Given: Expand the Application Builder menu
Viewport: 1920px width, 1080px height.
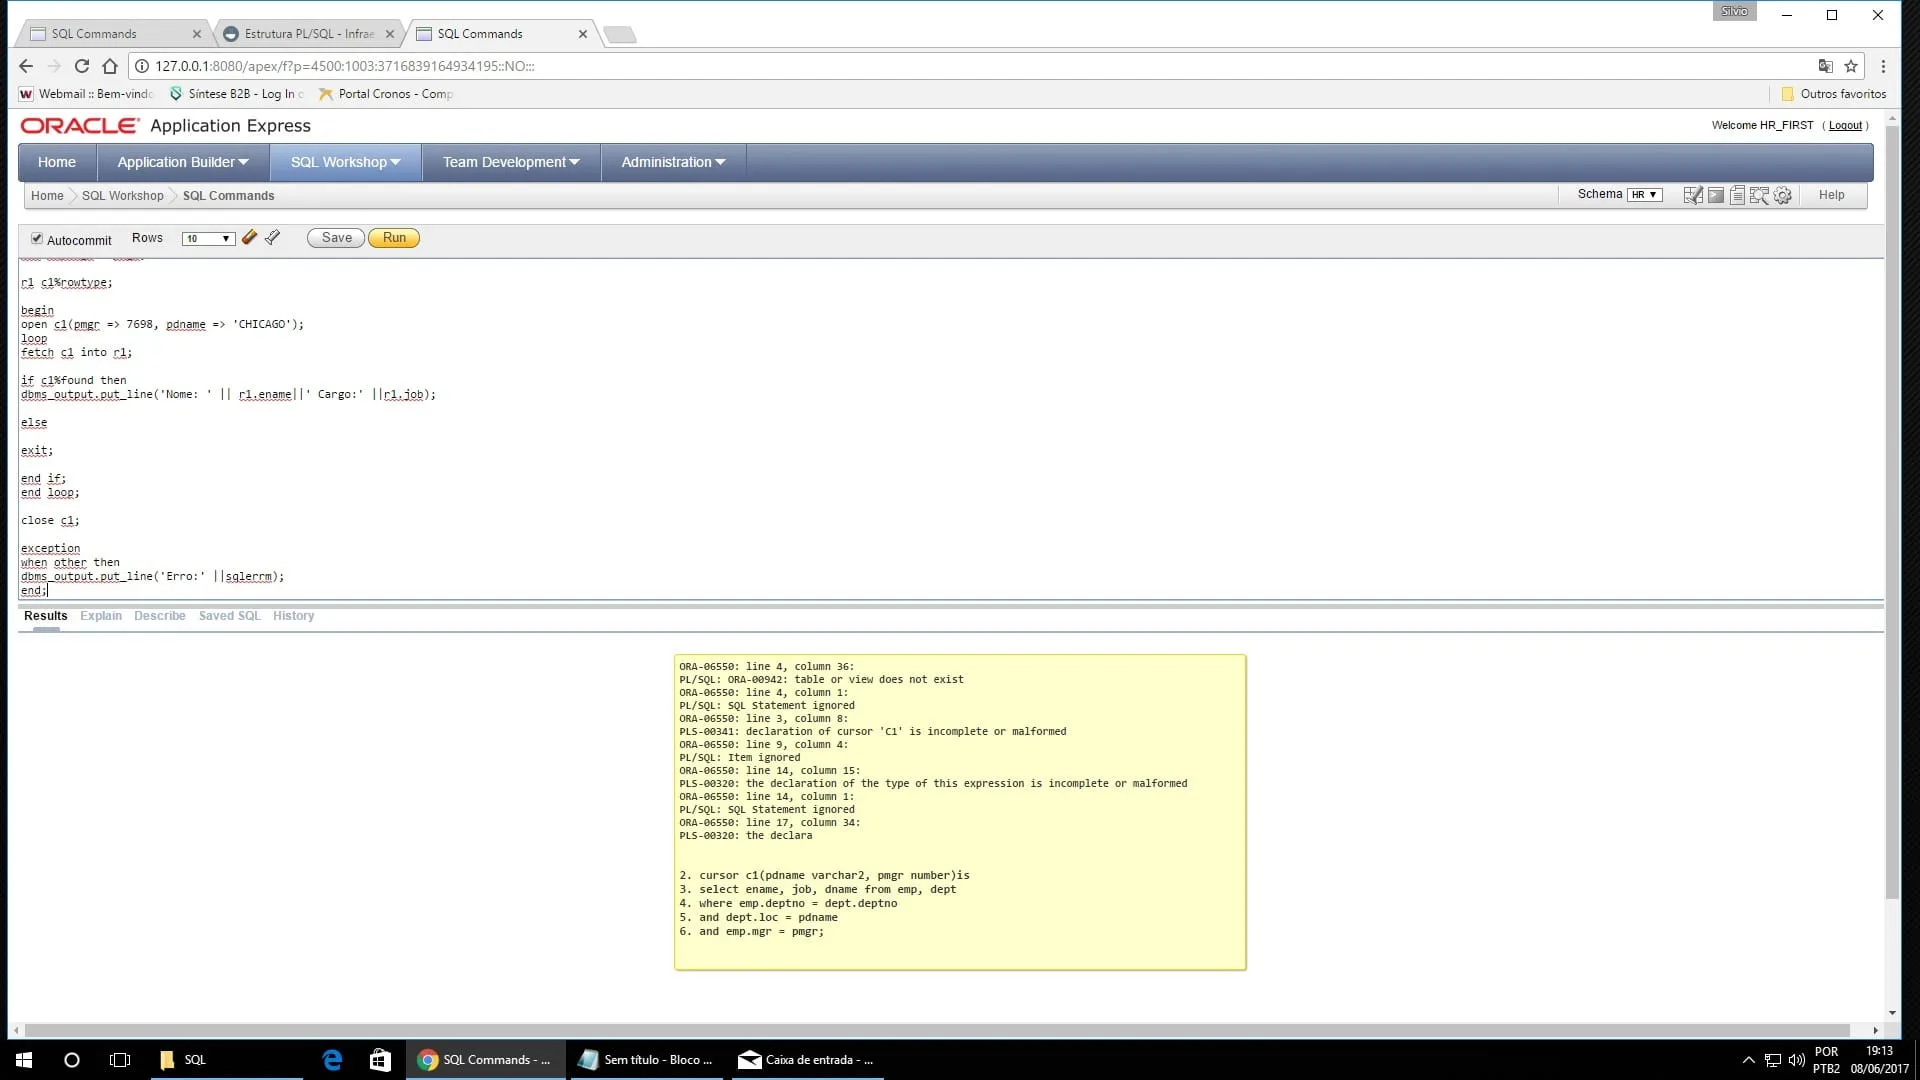Looking at the screenshot, I should (183, 162).
